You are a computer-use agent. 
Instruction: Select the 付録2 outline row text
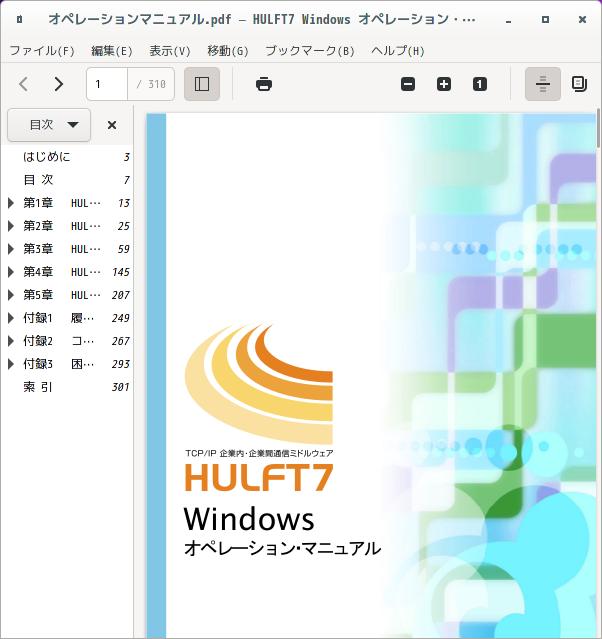58,341
